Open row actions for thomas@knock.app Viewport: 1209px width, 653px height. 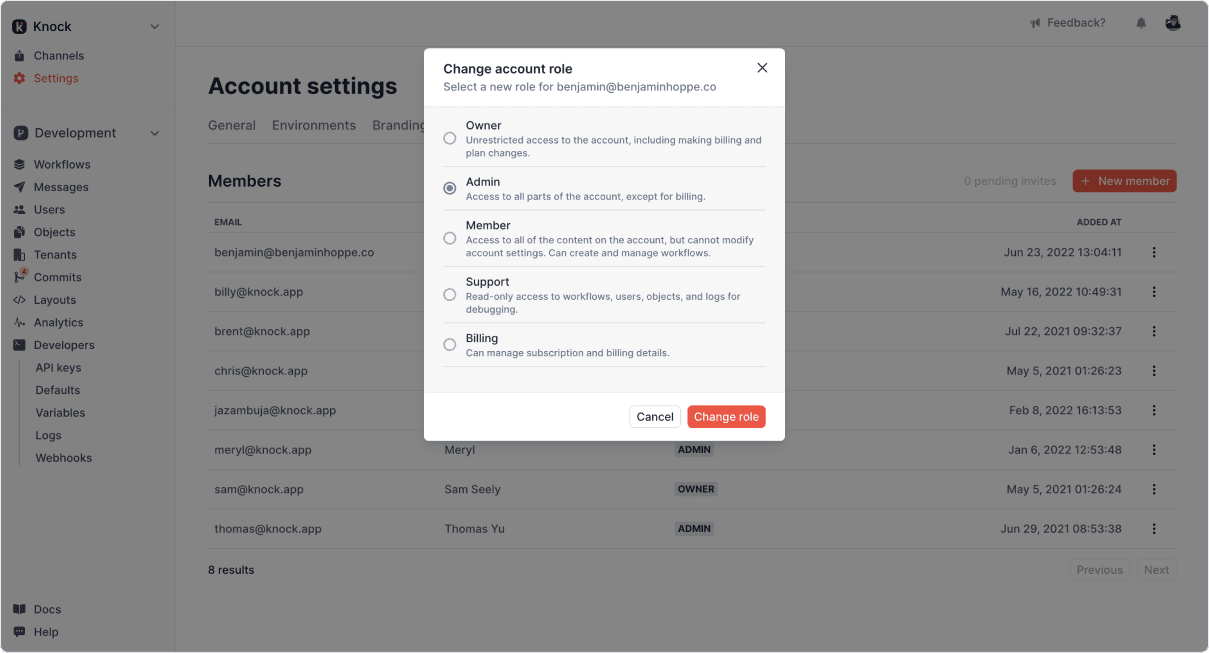click(x=1154, y=529)
